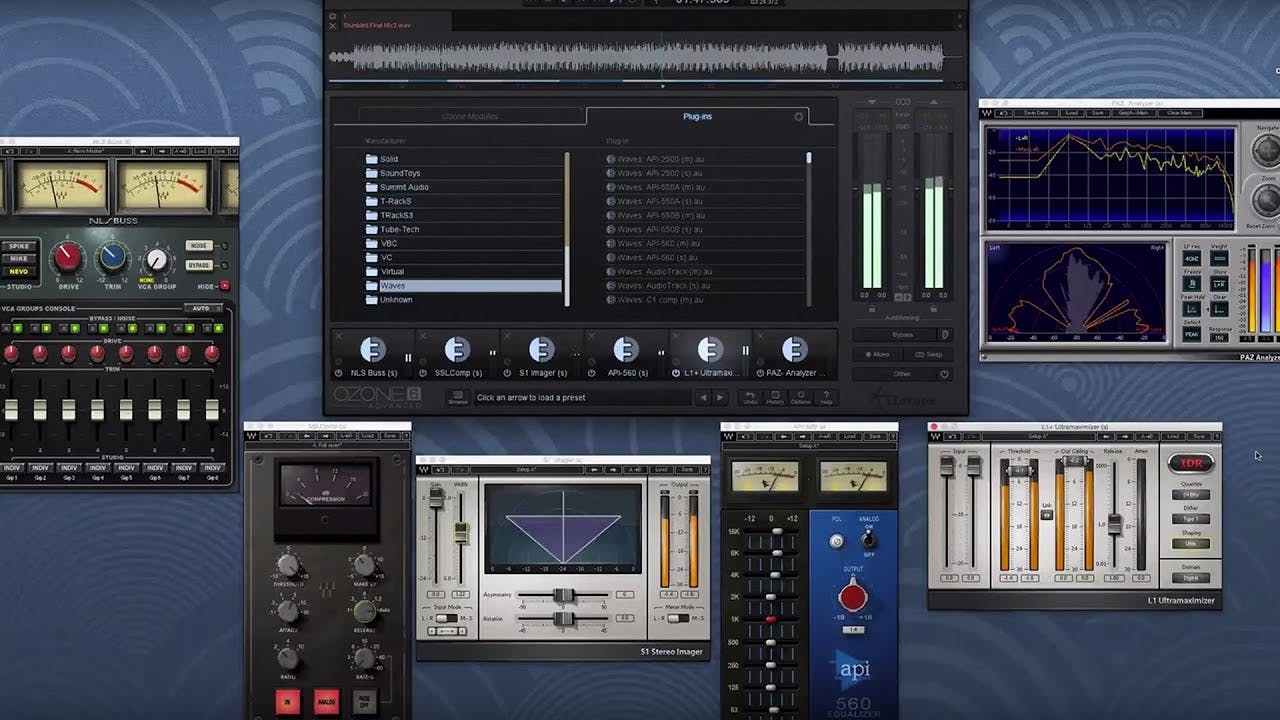Click the L1 Release slider handle
Image resolution: width=1280 pixels, height=720 pixels.
click(x=1114, y=523)
